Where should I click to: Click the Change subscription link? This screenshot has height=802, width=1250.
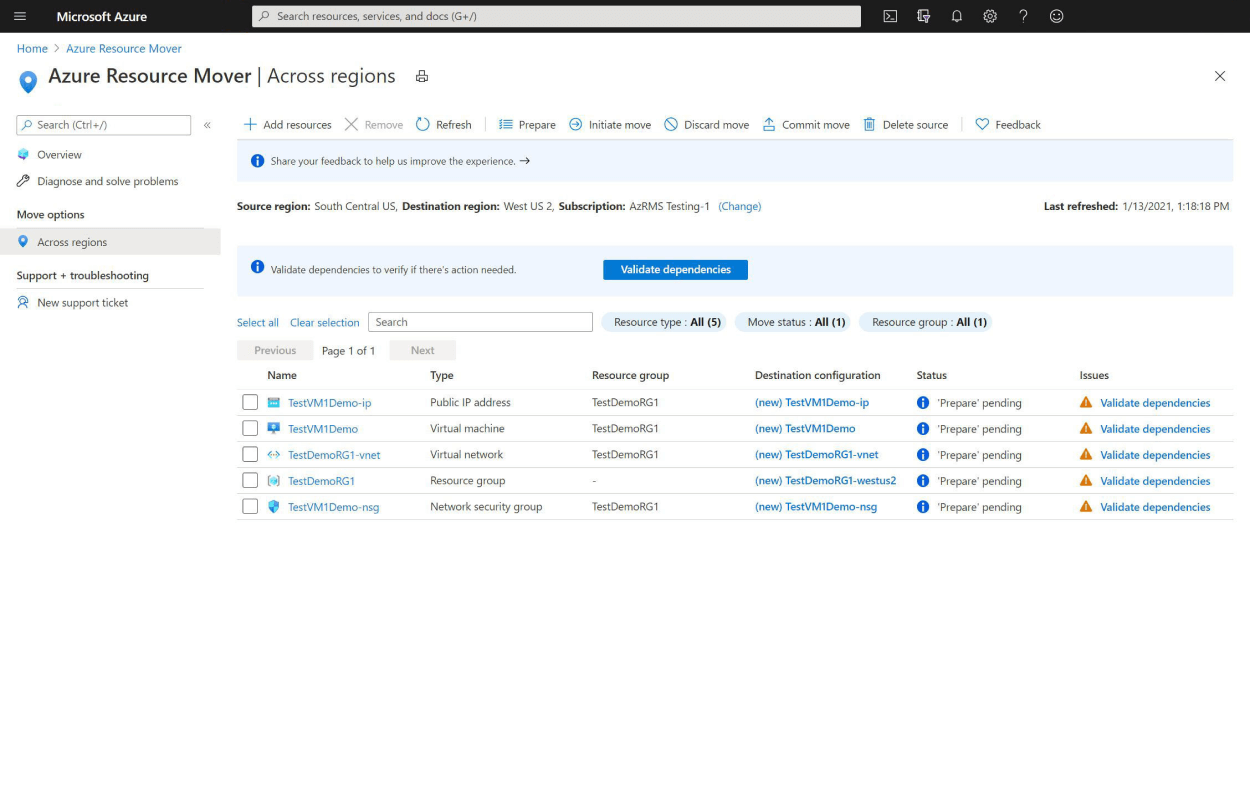740,206
